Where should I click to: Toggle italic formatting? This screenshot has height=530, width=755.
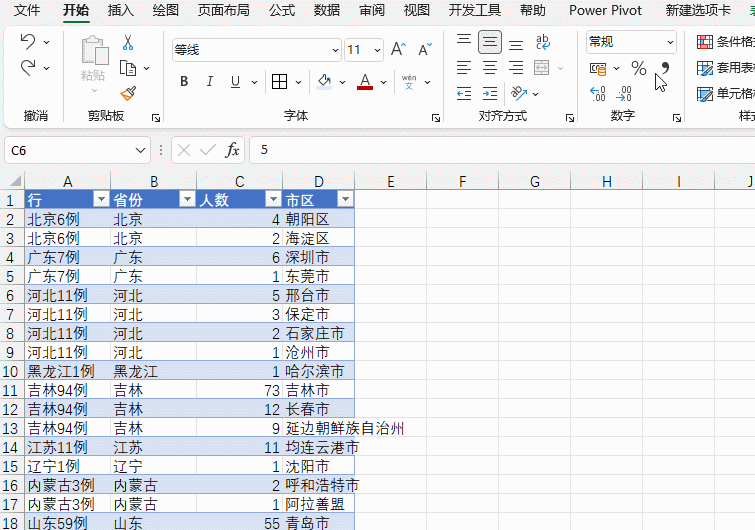[x=209, y=82]
